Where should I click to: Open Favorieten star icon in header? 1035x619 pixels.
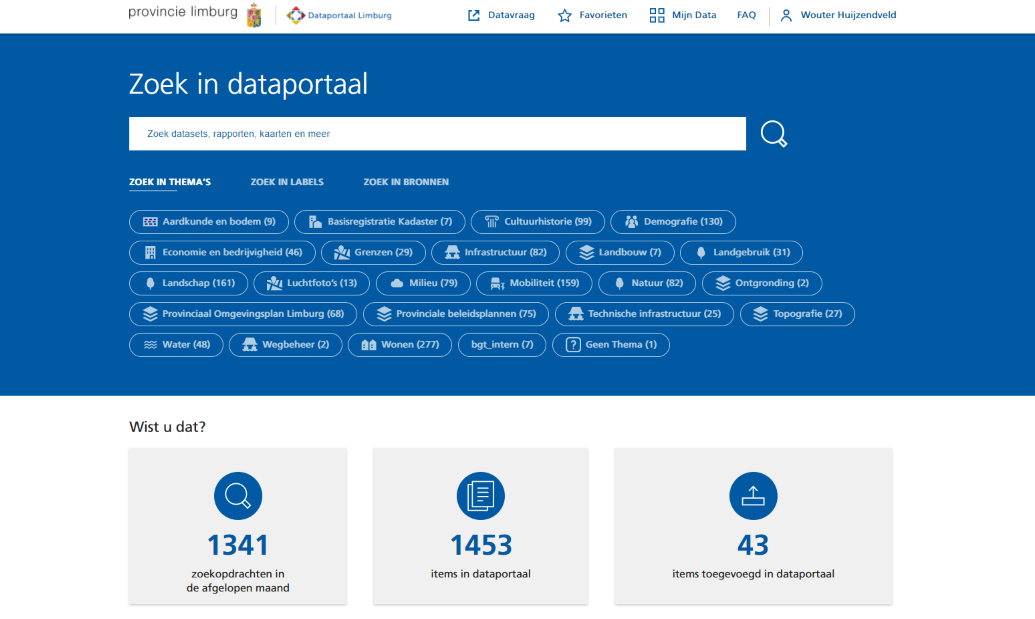pyautogui.click(x=565, y=16)
